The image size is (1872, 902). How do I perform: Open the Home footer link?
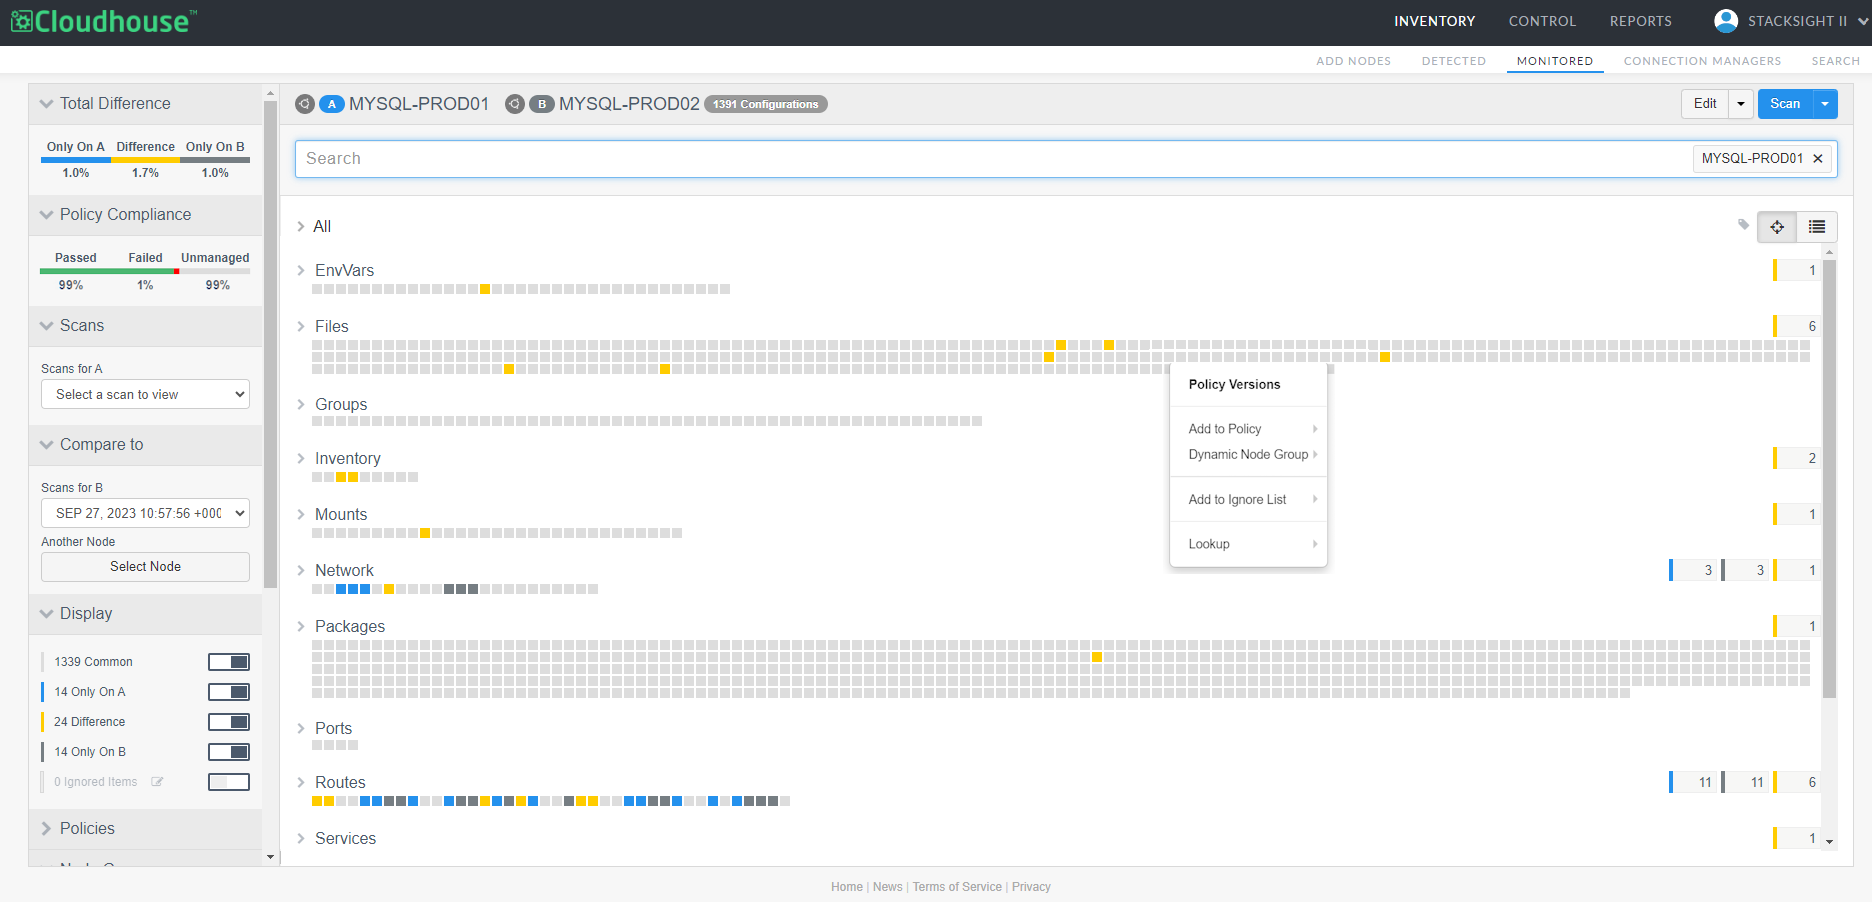(x=847, y=887)
